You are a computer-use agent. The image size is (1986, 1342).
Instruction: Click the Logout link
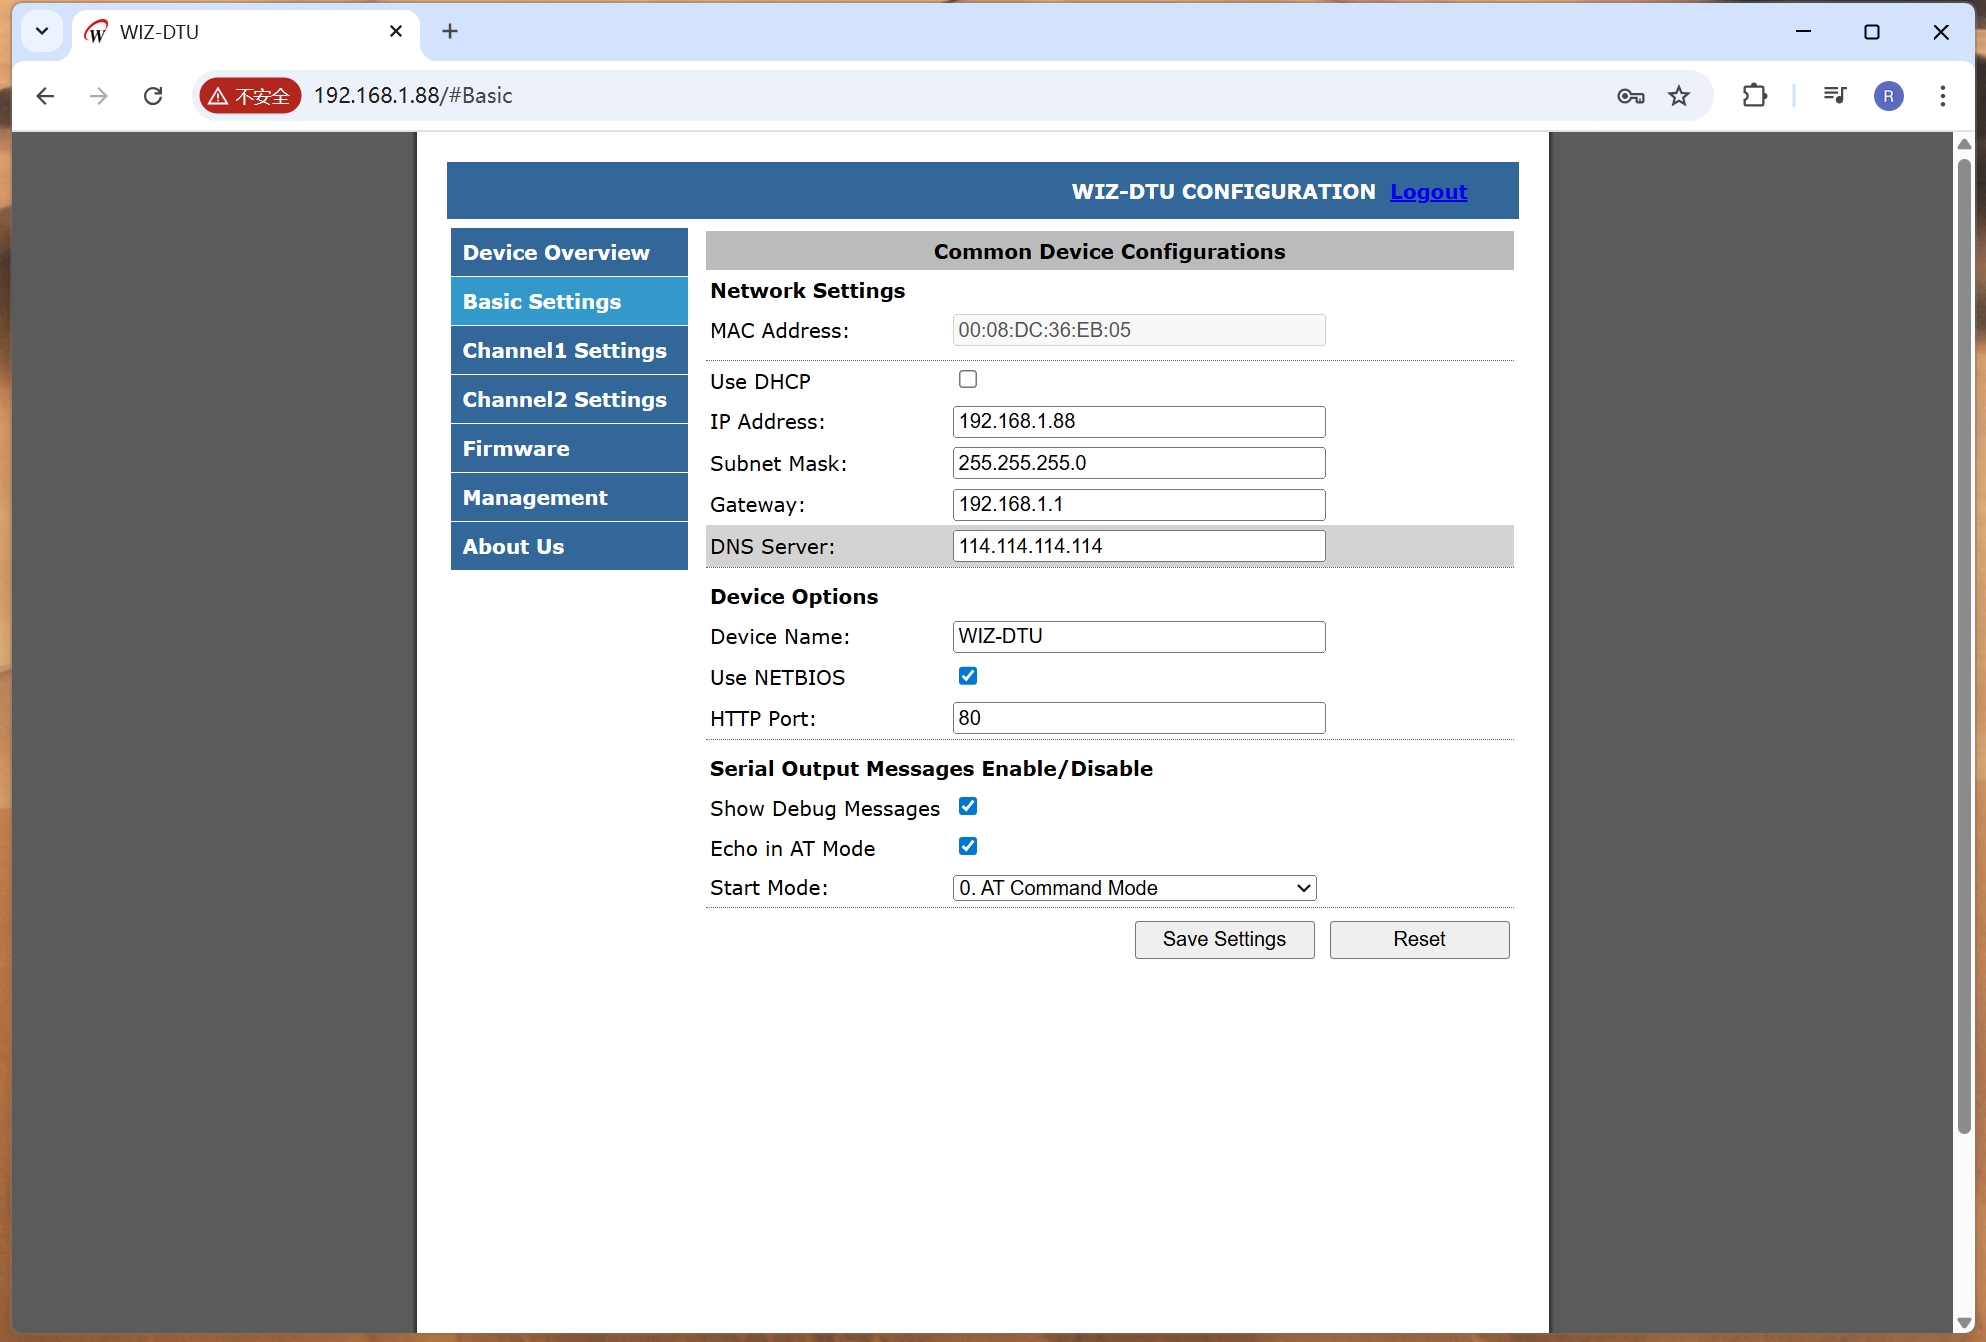pos(1428,191)
